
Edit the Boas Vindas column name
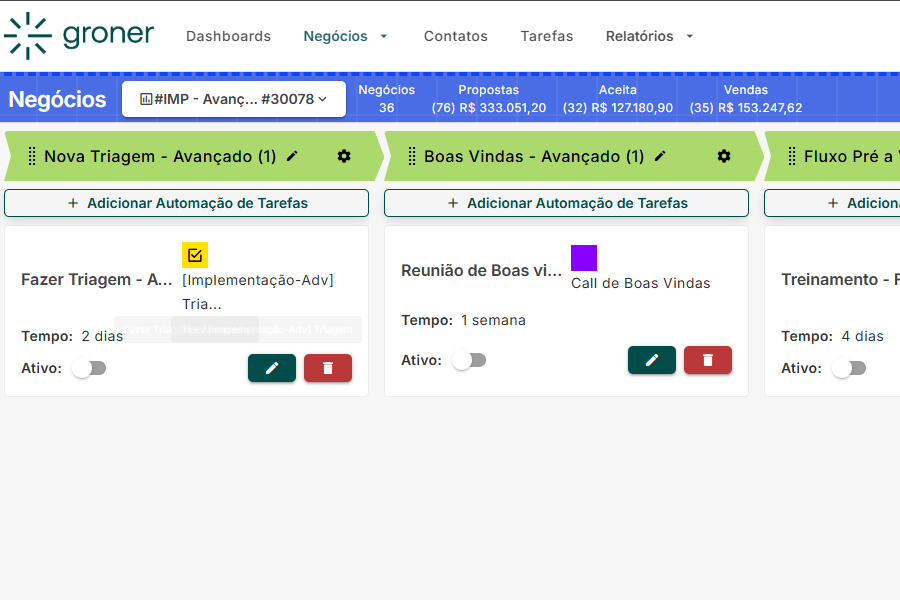661,156
